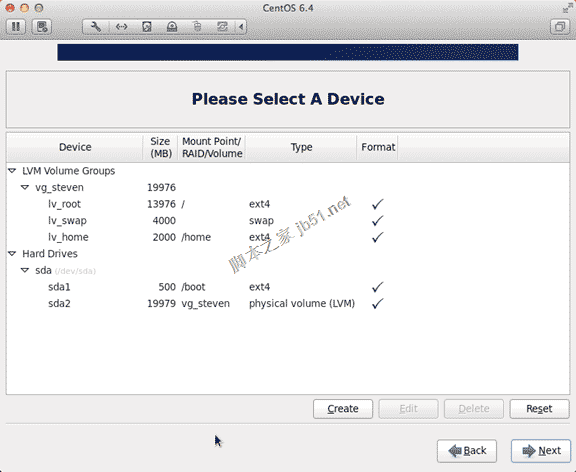Click the swap type text
576x472 pixels.
(261, 221)
